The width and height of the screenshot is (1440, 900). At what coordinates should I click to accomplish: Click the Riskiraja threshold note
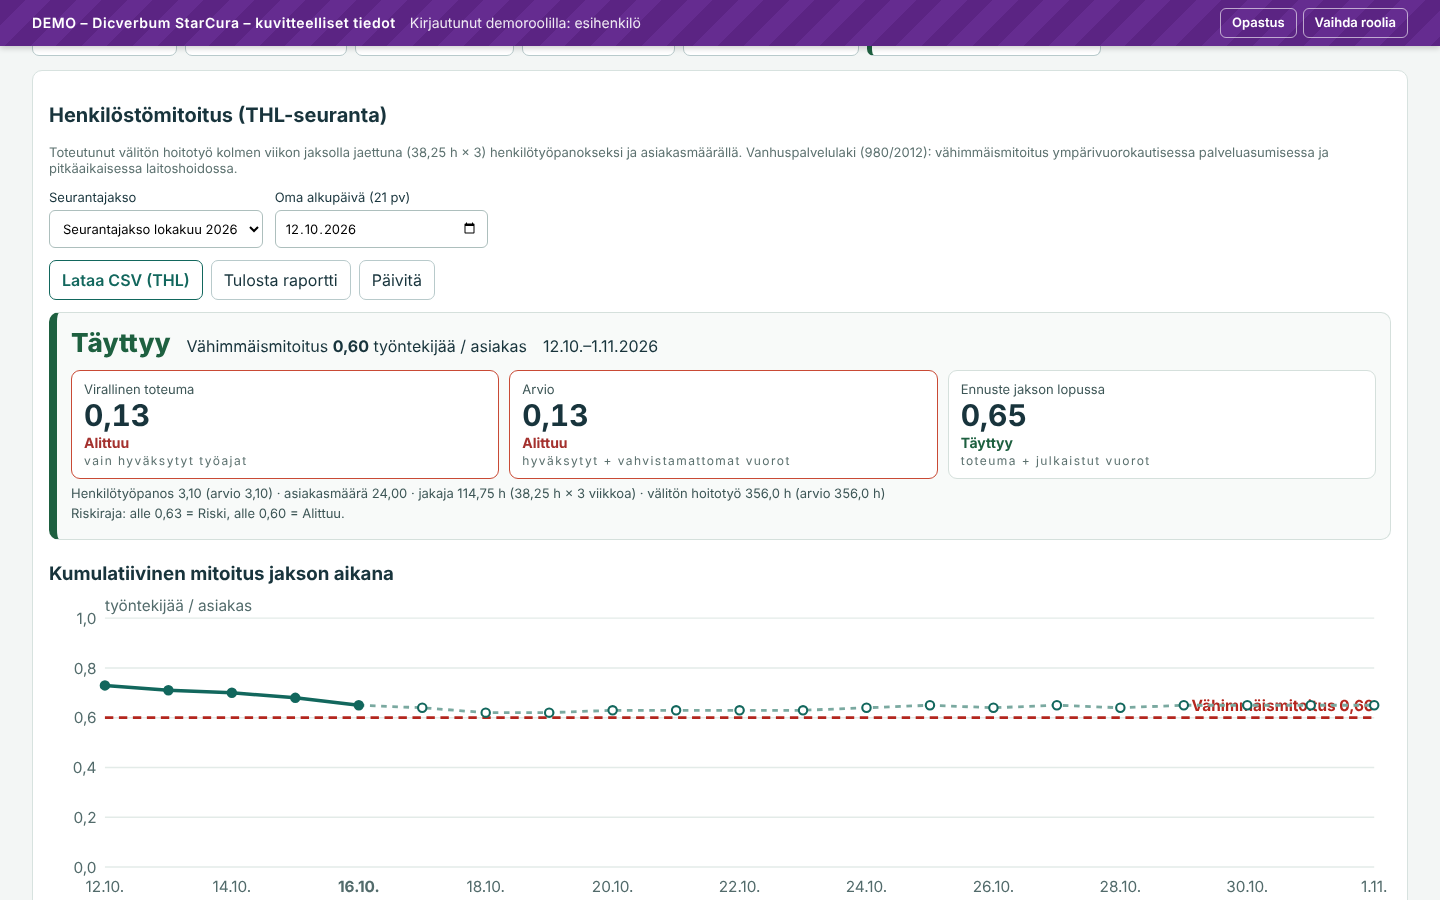pyautogui.click(x=208, y=514)
